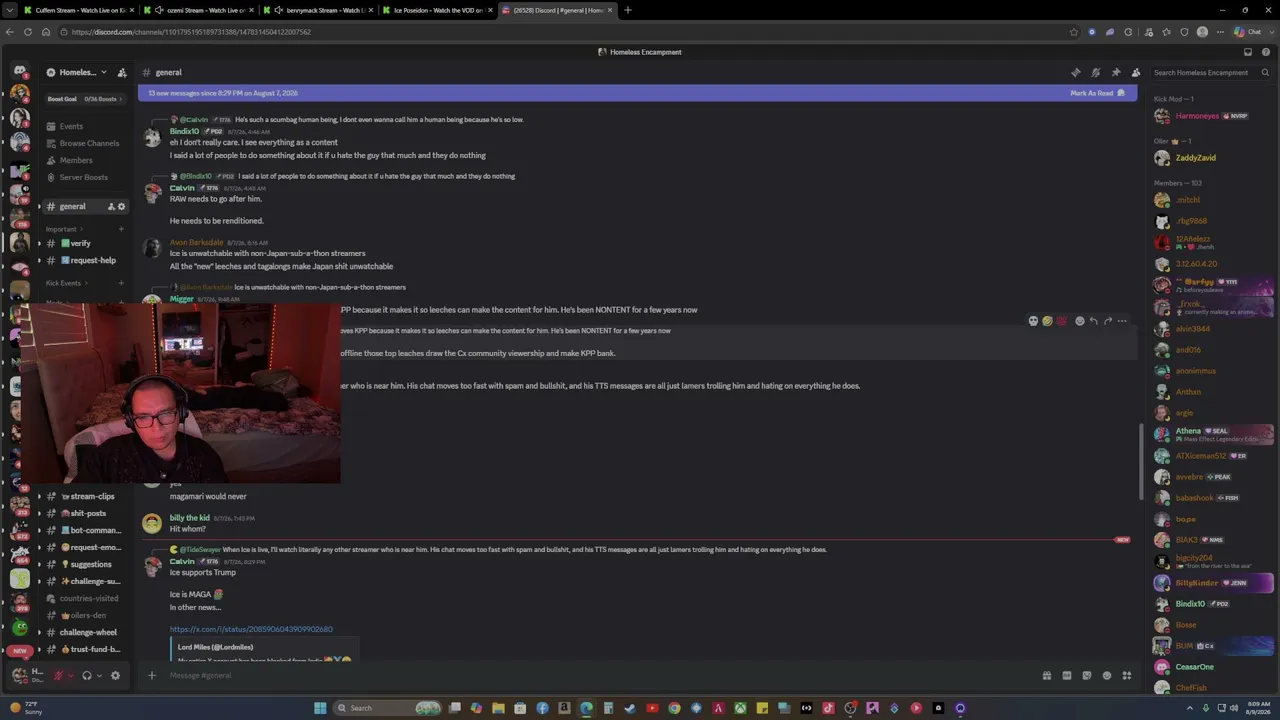Screen dimensions: 1280x720
Task: Open Windows Start menu on taskbar
Action: [320, 708]
